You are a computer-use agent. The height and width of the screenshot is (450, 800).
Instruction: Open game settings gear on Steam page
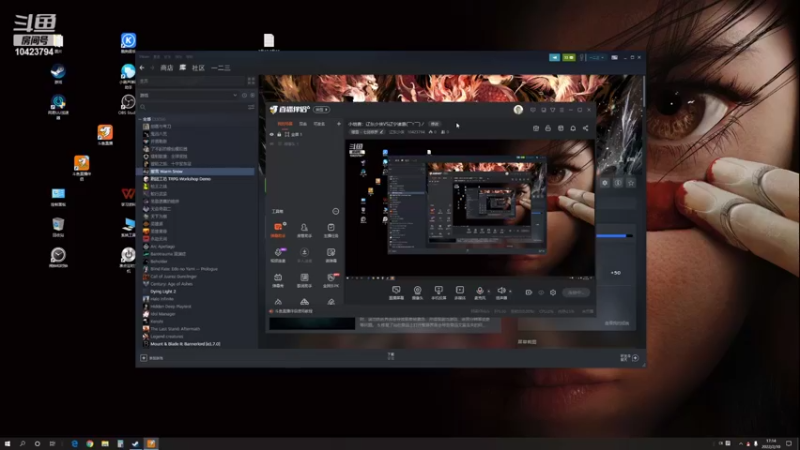pyautogui.click(x=605, y=183)
